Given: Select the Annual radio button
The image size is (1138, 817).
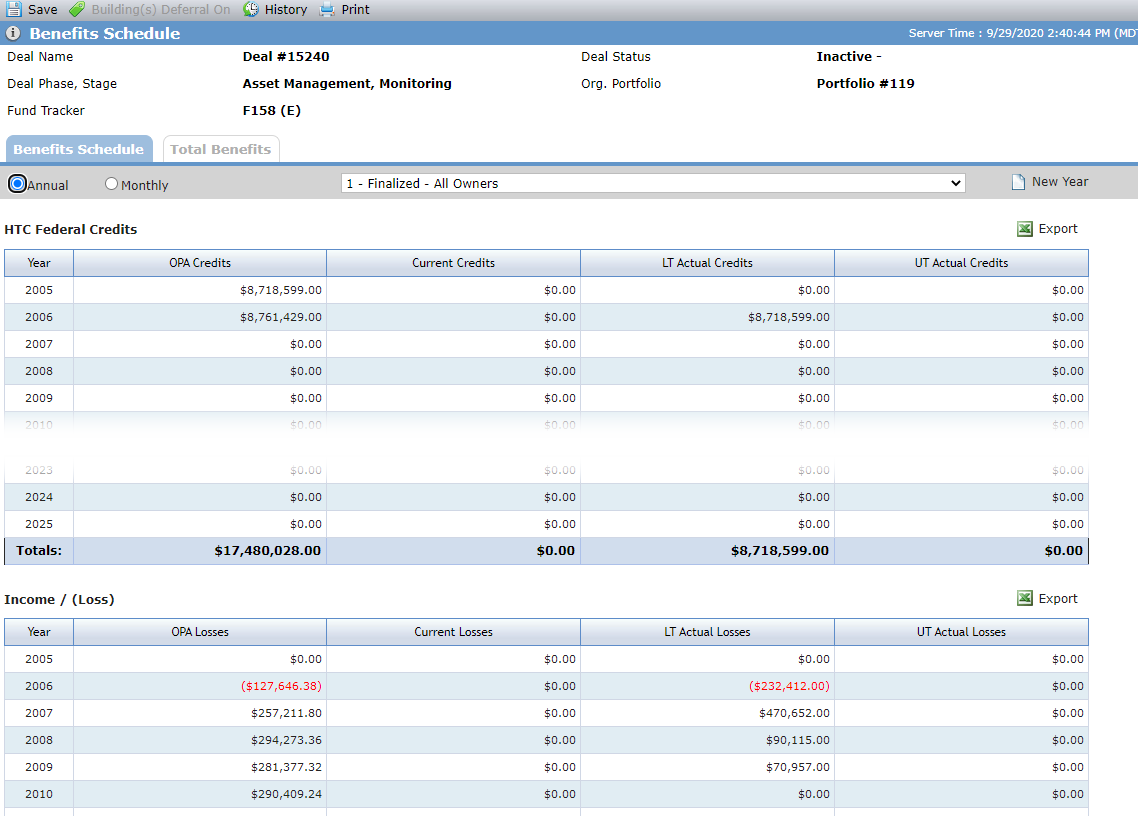Looking at the screenshot, I should pyautogui.click(x=17, y=184).
